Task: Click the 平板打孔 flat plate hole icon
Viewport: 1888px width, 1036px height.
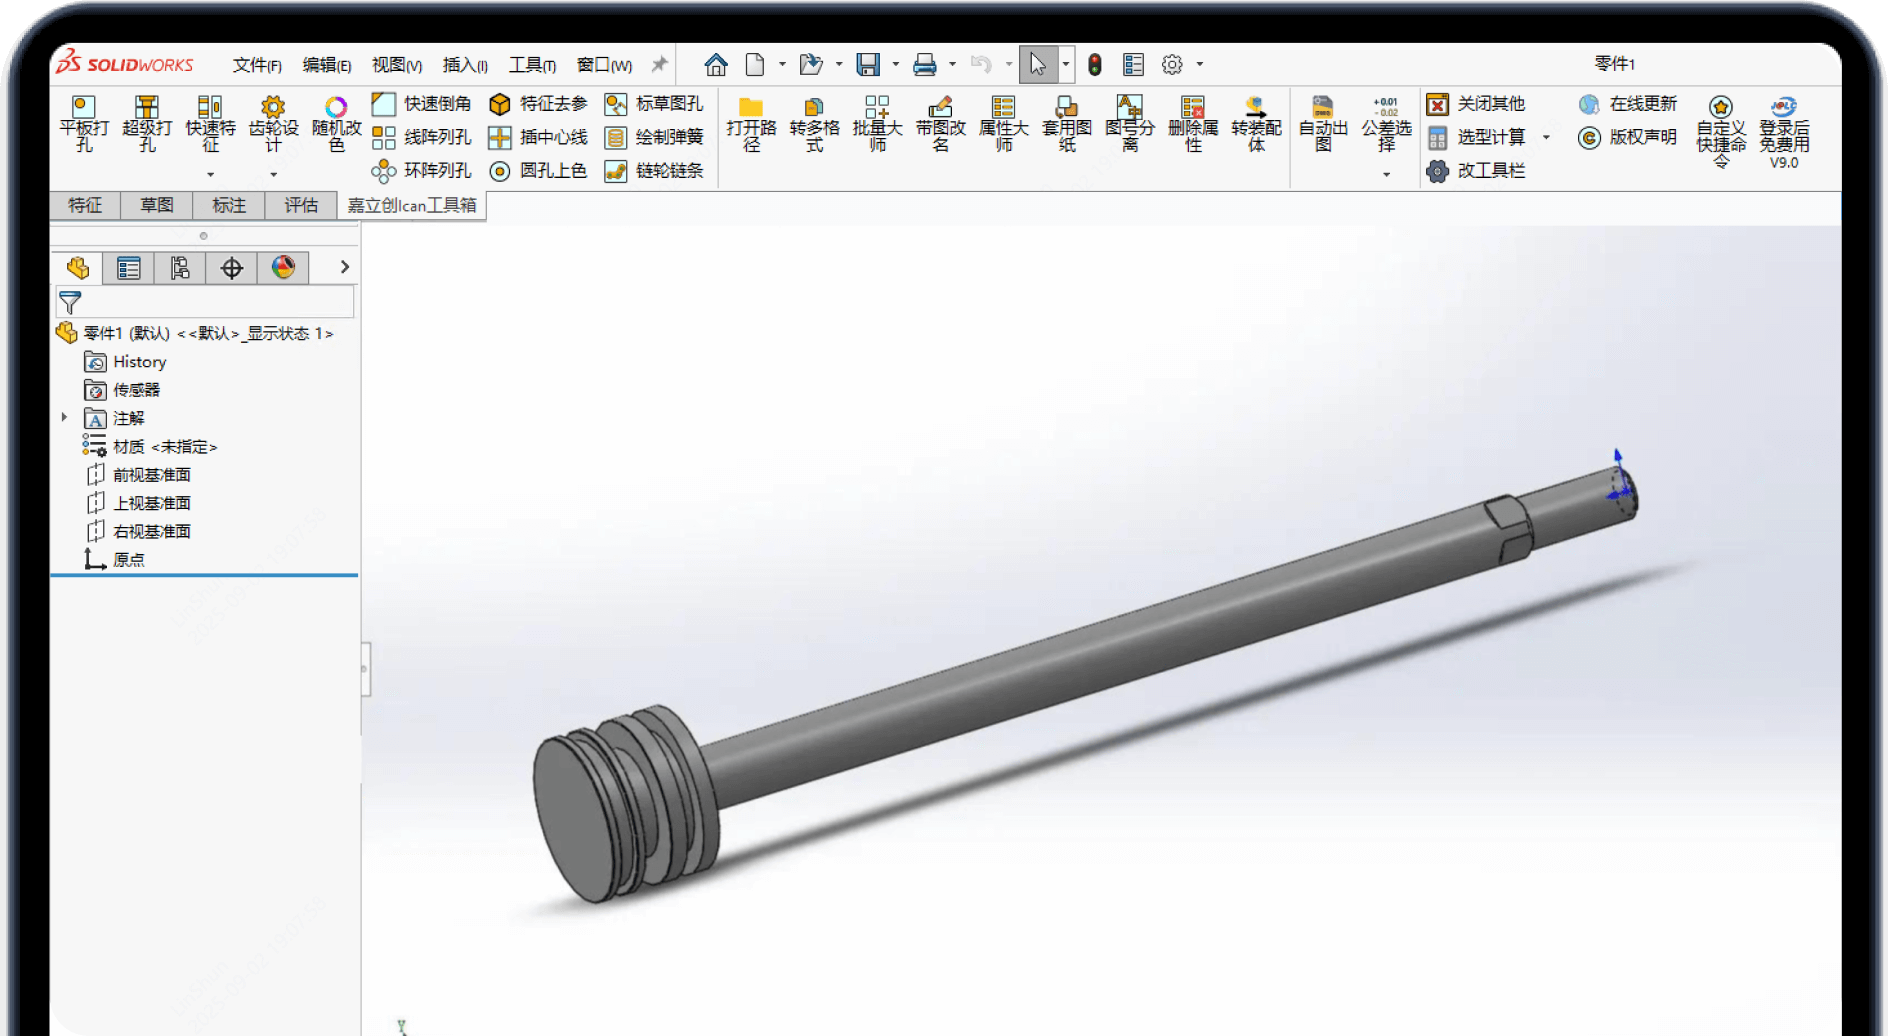Action: pos(84,108)
